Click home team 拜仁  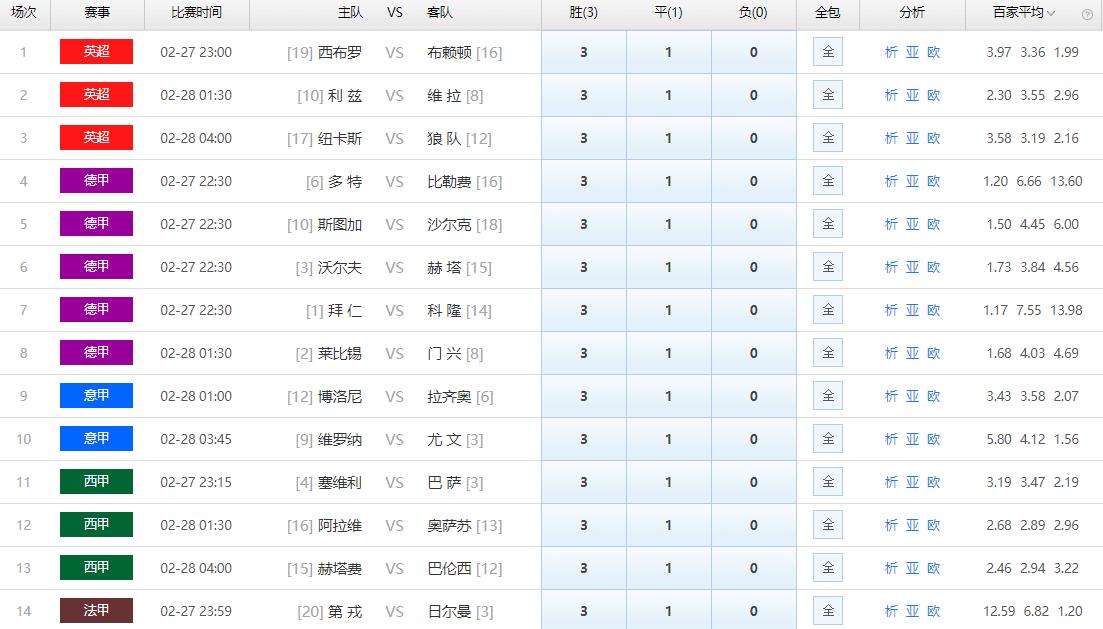pos(345,310)
